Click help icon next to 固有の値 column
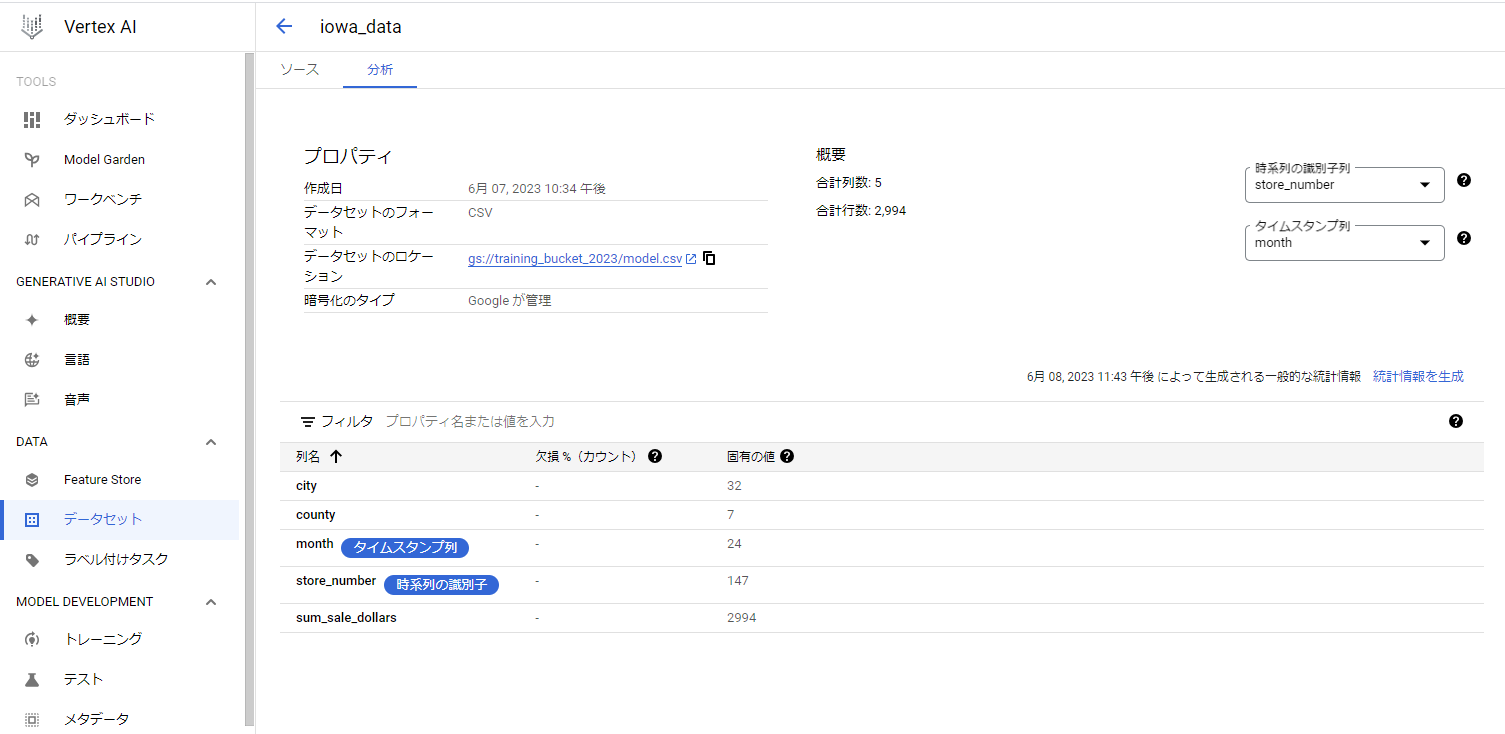 tap(787, 457)
